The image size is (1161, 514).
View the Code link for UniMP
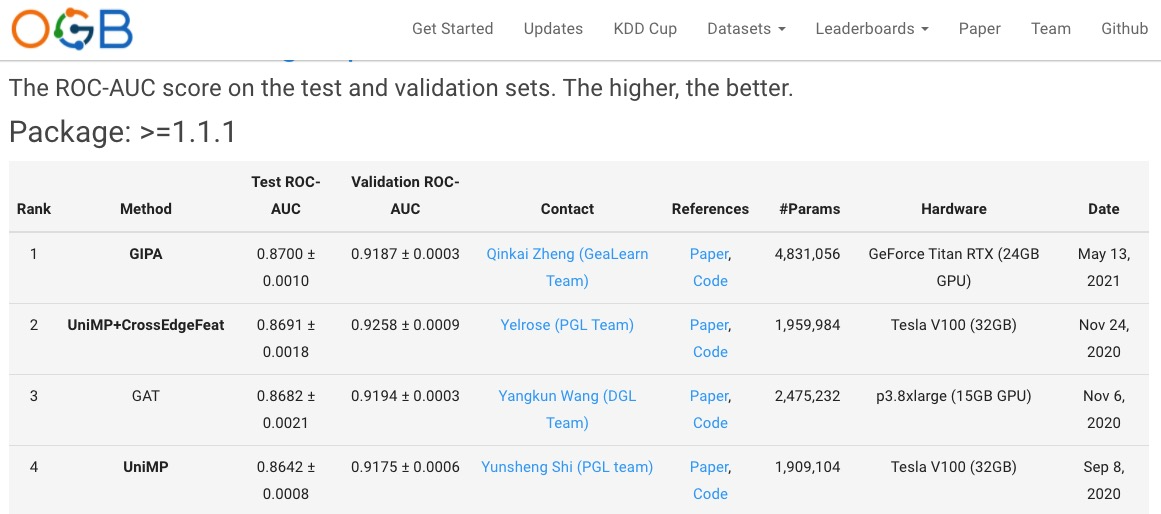pos(710,494)
